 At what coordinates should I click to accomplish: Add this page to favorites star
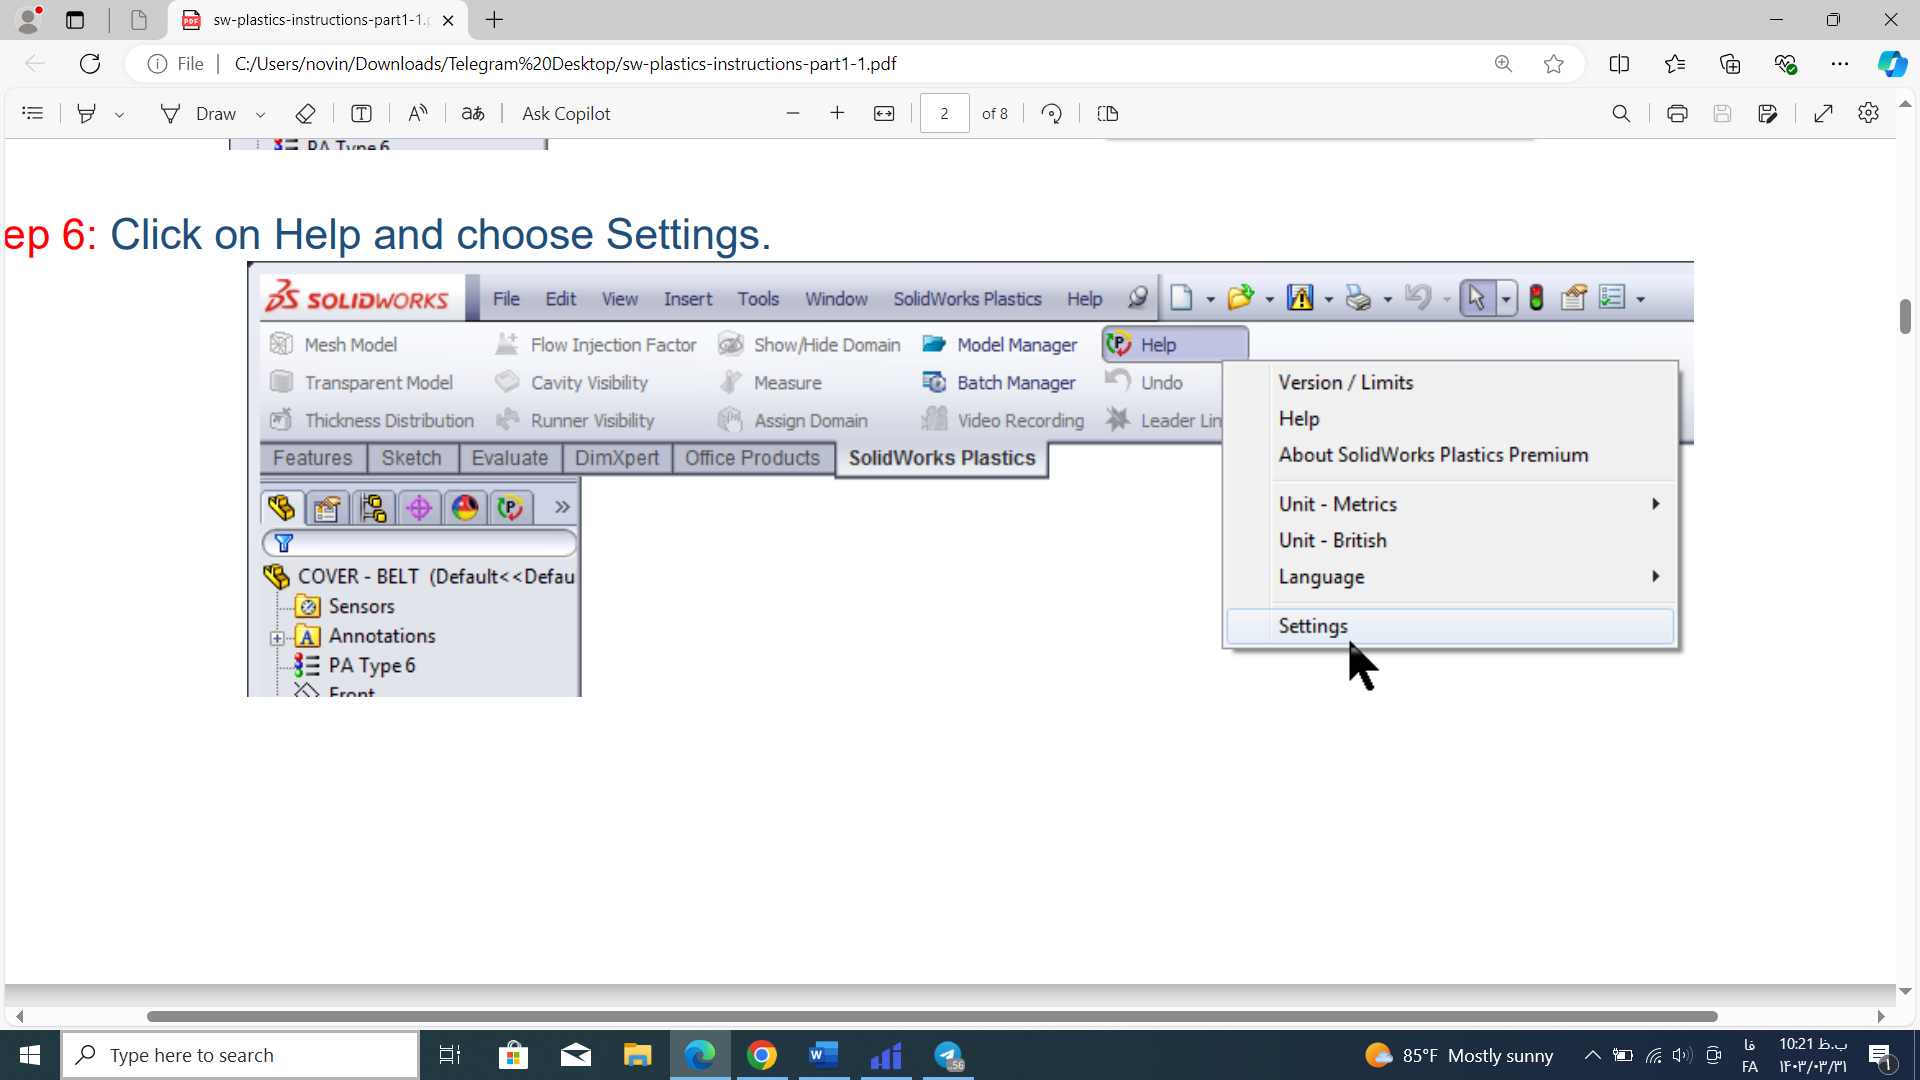point(1553,64)
